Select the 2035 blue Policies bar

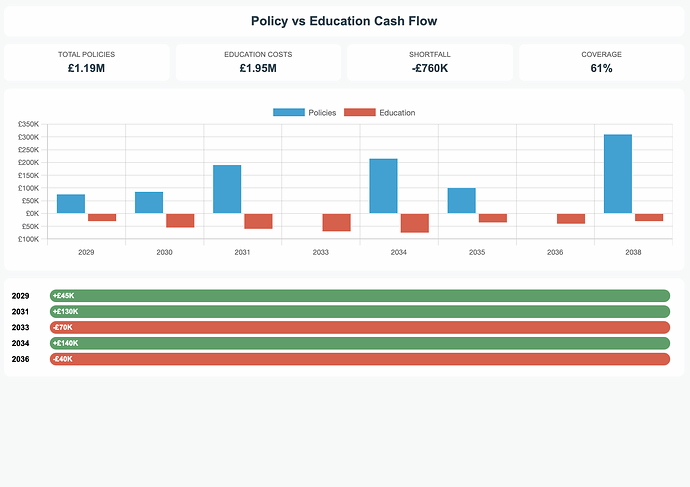point(461,200)
